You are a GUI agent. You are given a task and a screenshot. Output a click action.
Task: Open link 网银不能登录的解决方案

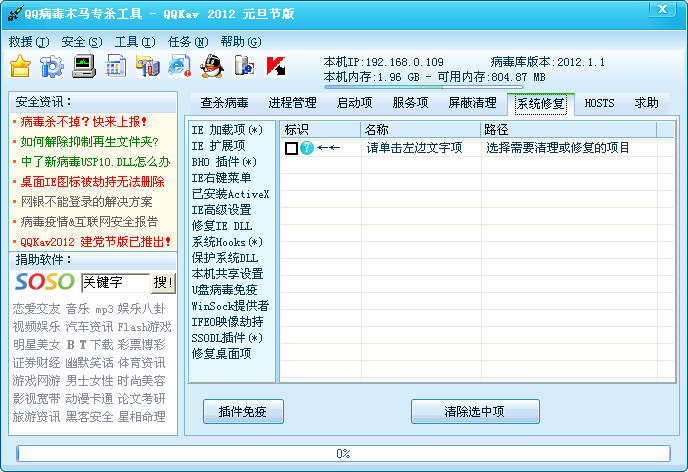pyautogui.click(x=86, y=202)
